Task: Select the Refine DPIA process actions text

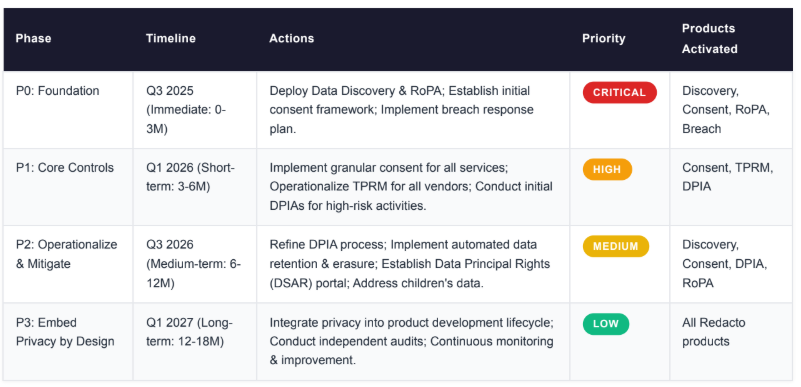Action: (x=410, y=264)
